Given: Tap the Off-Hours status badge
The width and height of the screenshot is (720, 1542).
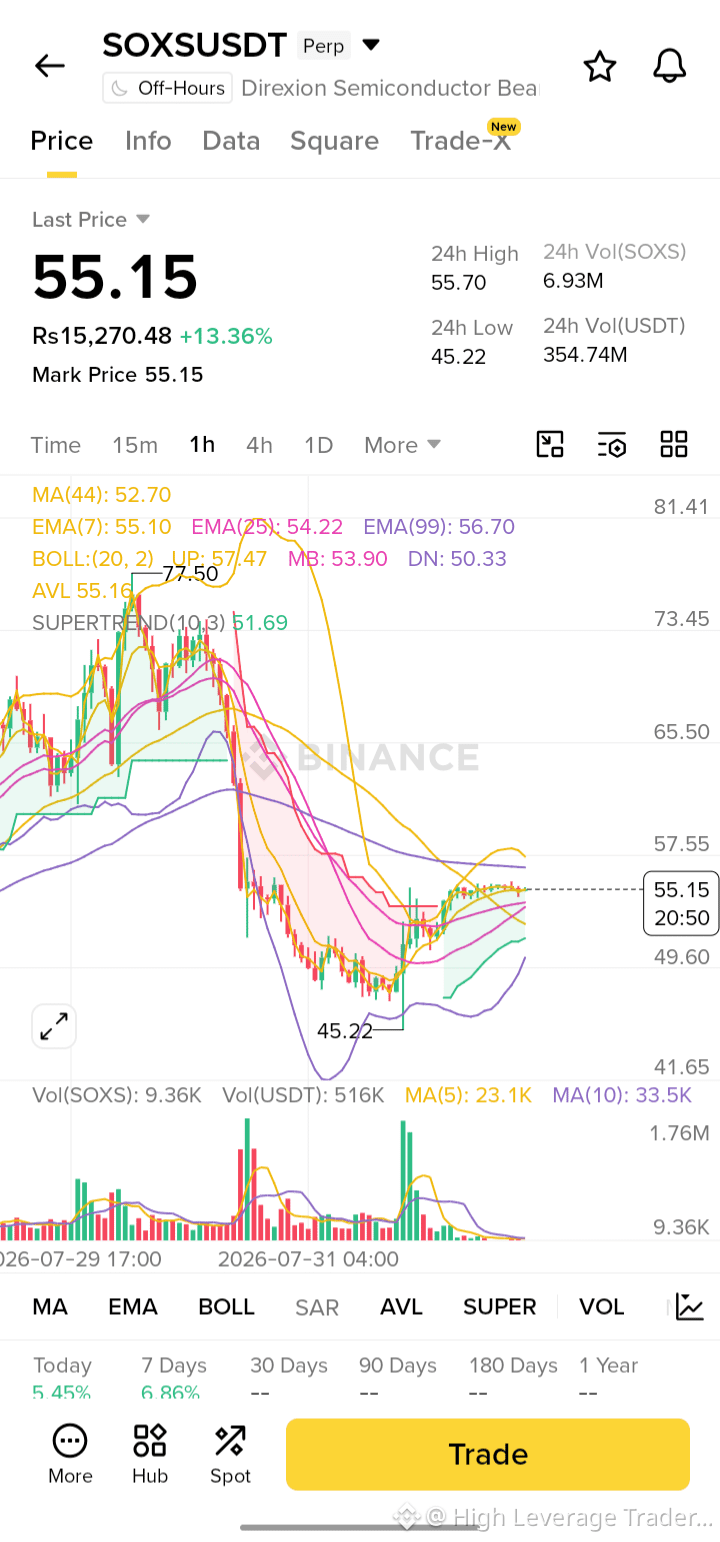Looking at the screenshot, I should coord(168,88).
